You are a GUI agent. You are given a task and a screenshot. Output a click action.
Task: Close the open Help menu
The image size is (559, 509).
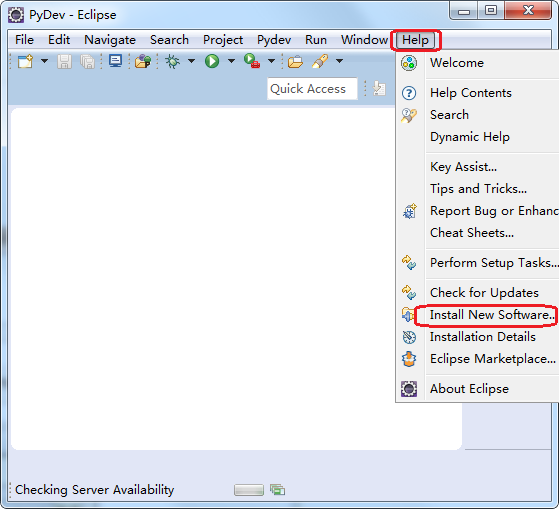click(x=415, y=40)
